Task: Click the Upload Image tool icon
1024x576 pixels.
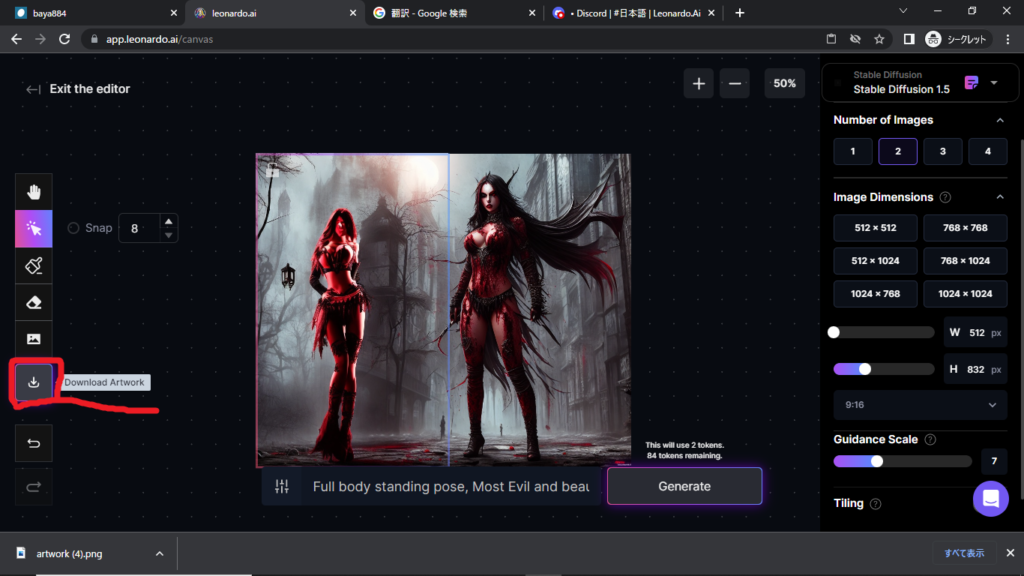Action: pyautogui.click(x=34, y=339)
